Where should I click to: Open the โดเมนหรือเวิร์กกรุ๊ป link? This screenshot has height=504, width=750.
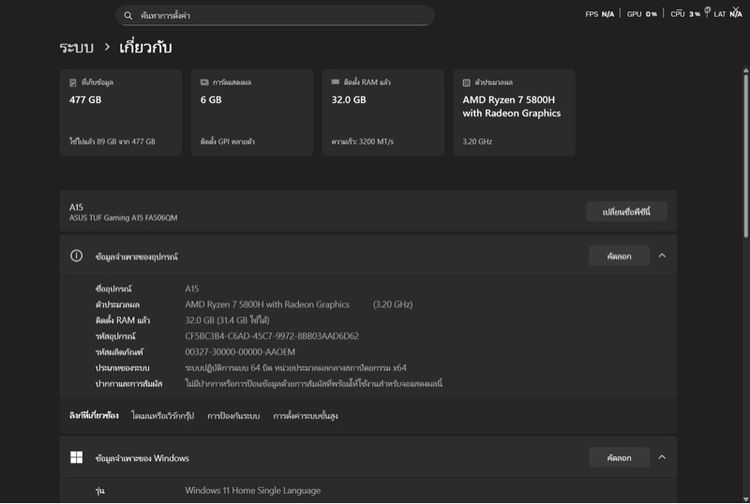click(164, 415)
